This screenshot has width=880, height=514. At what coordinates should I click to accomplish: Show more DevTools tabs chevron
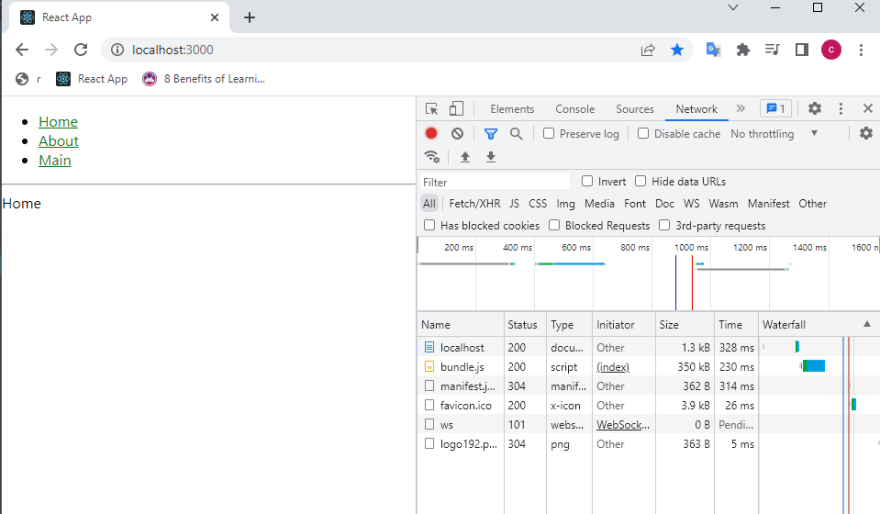pyautogui.click(x=740, y=108)
